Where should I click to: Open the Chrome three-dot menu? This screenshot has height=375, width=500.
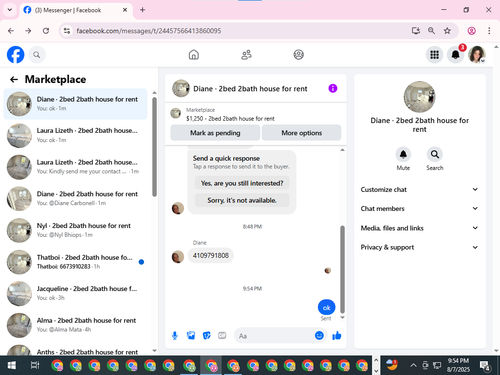pos(489,31)
